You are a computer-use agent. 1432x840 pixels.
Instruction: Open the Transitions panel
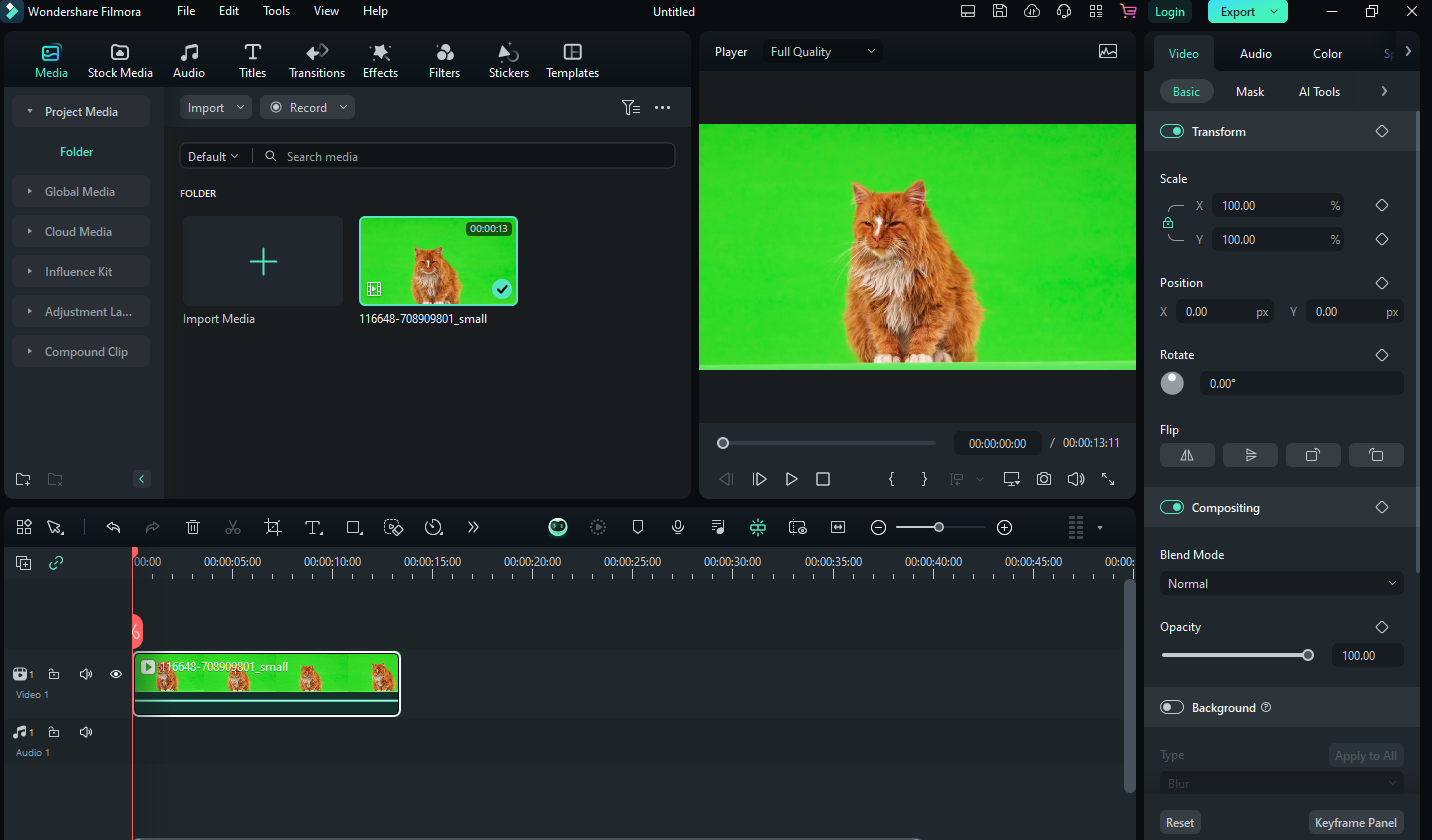pyautogui.click(x=316, y=59)
